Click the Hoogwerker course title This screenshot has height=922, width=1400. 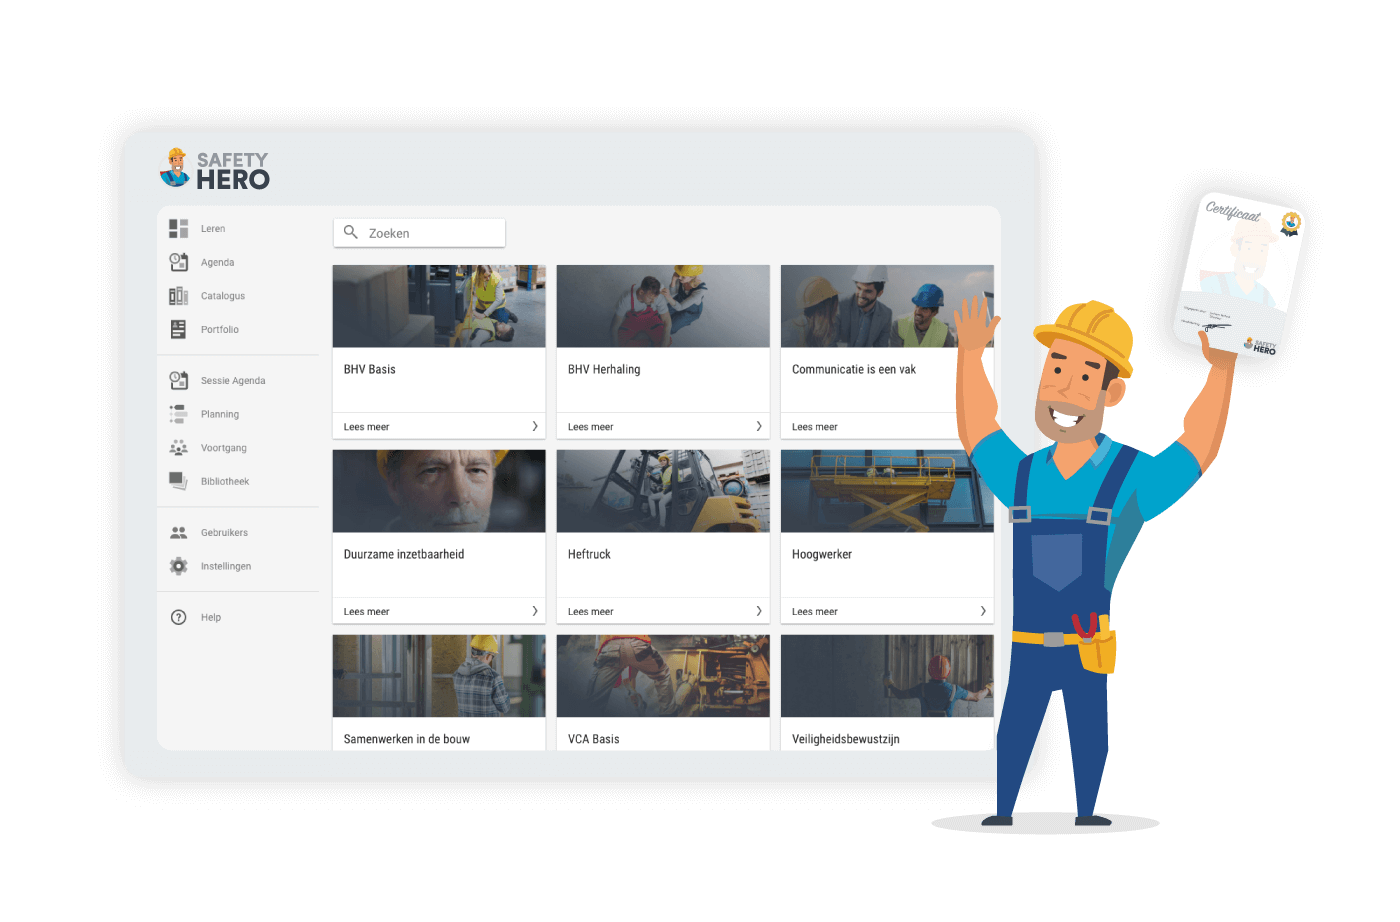pyautogui.click(x=822, y=554)
